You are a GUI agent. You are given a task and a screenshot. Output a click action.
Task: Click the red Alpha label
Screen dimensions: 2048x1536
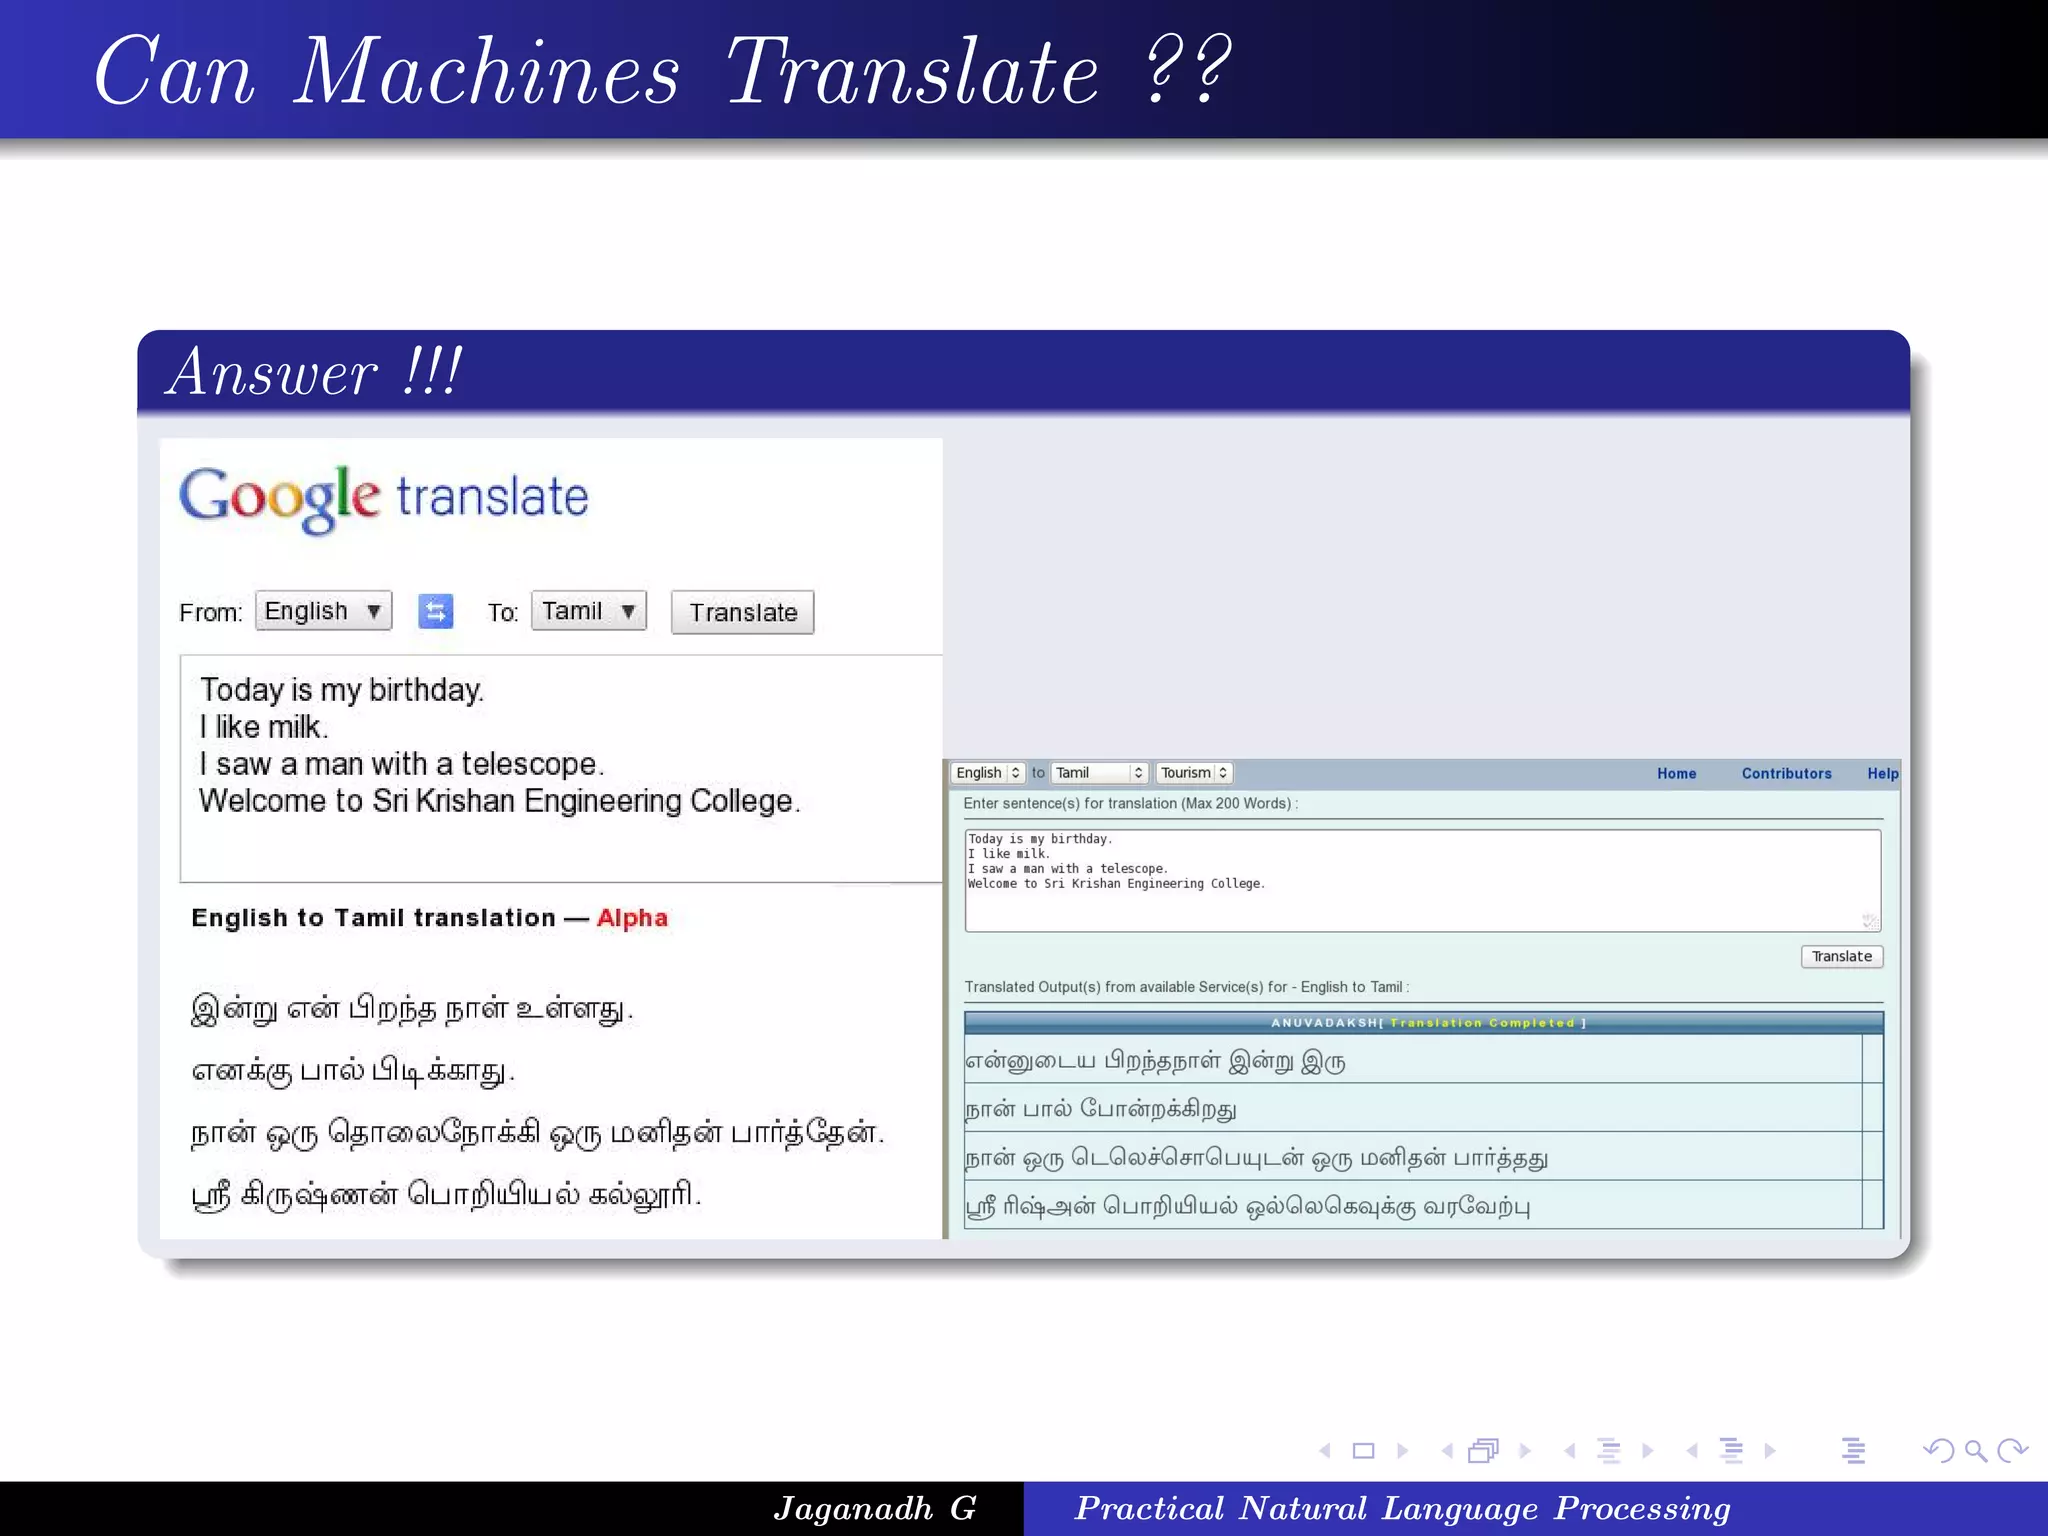click(632, 918)
